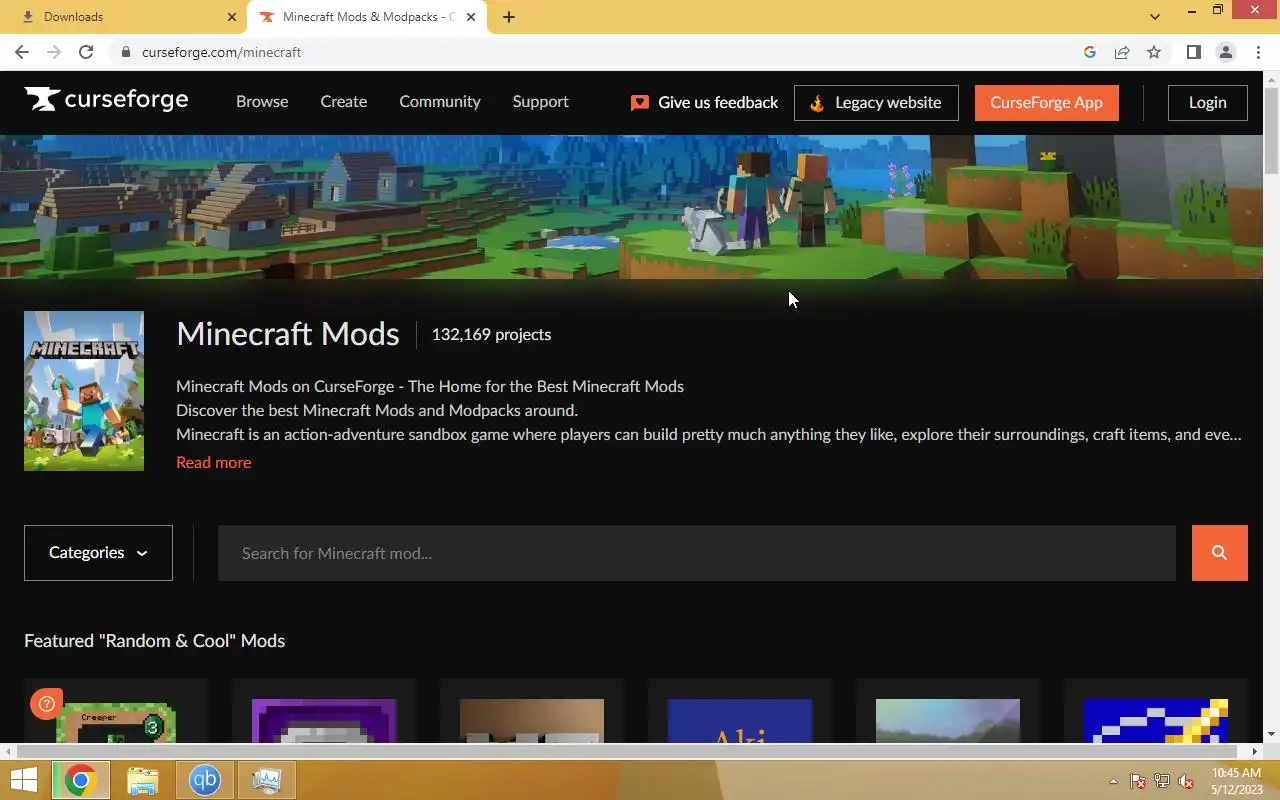The height and width of the screenshot is (800, 1280).
Task: Click the Google icon in the address bar
Action: (x=1090, y=52)
